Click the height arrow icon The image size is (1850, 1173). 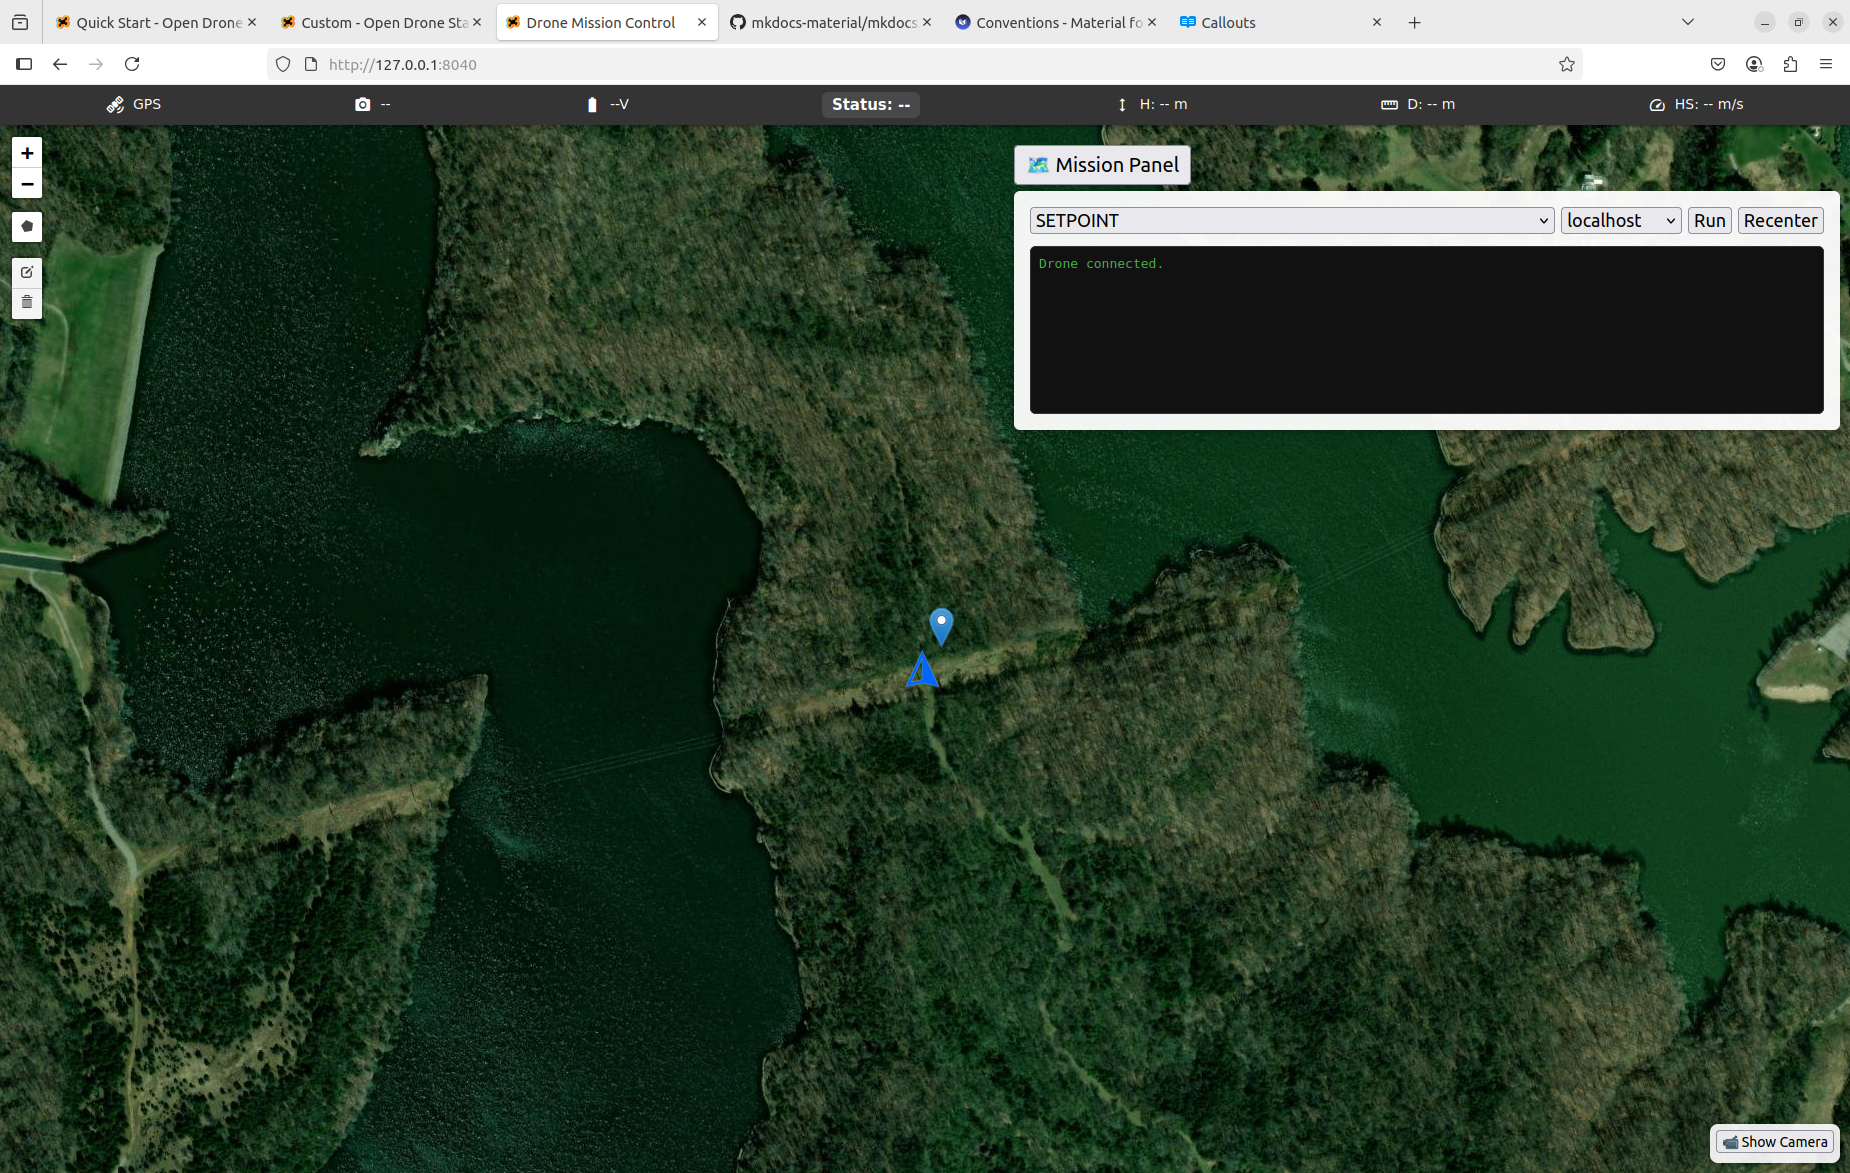click(1122, 104)
